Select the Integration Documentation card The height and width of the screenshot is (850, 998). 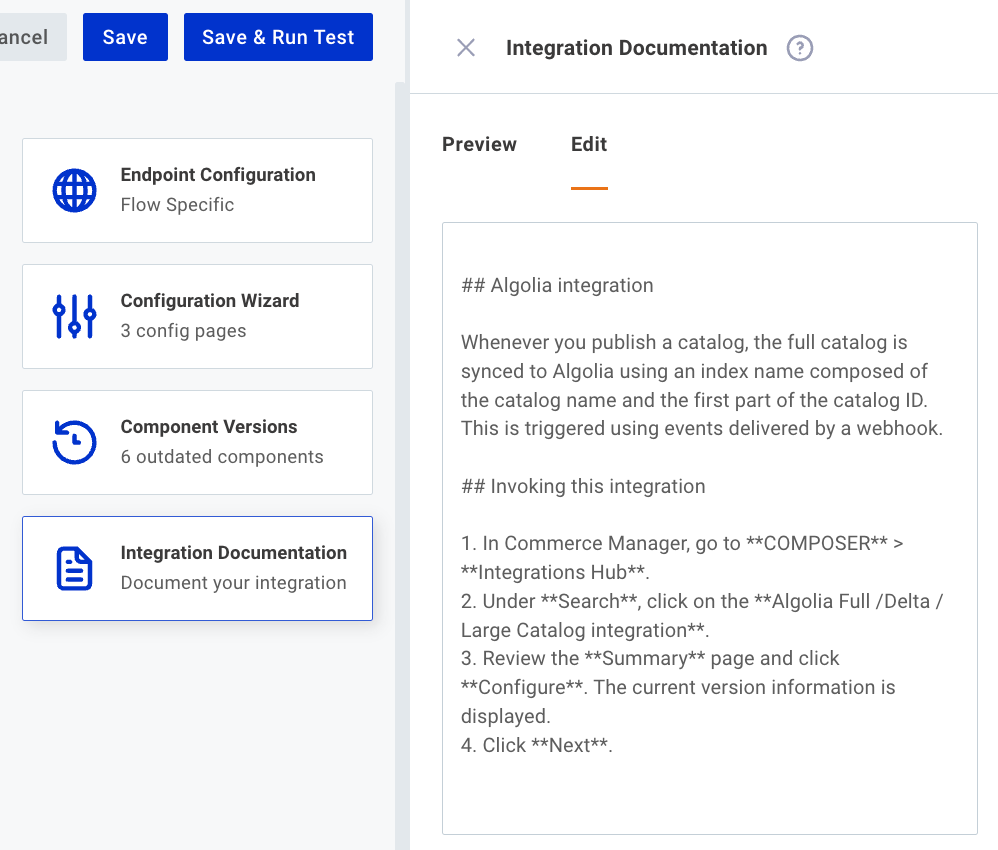[197, 568]
